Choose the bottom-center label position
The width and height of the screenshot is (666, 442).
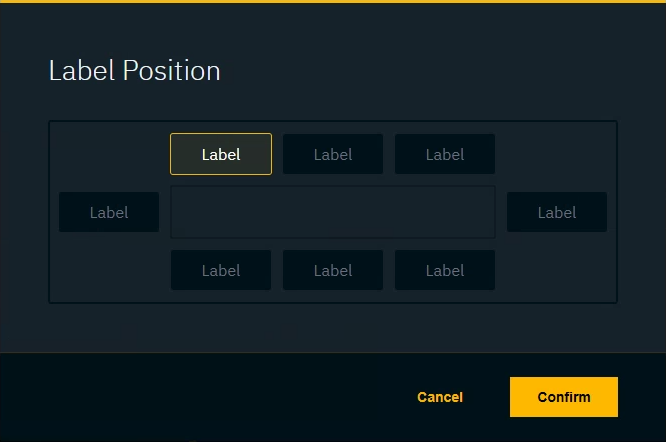333,270
